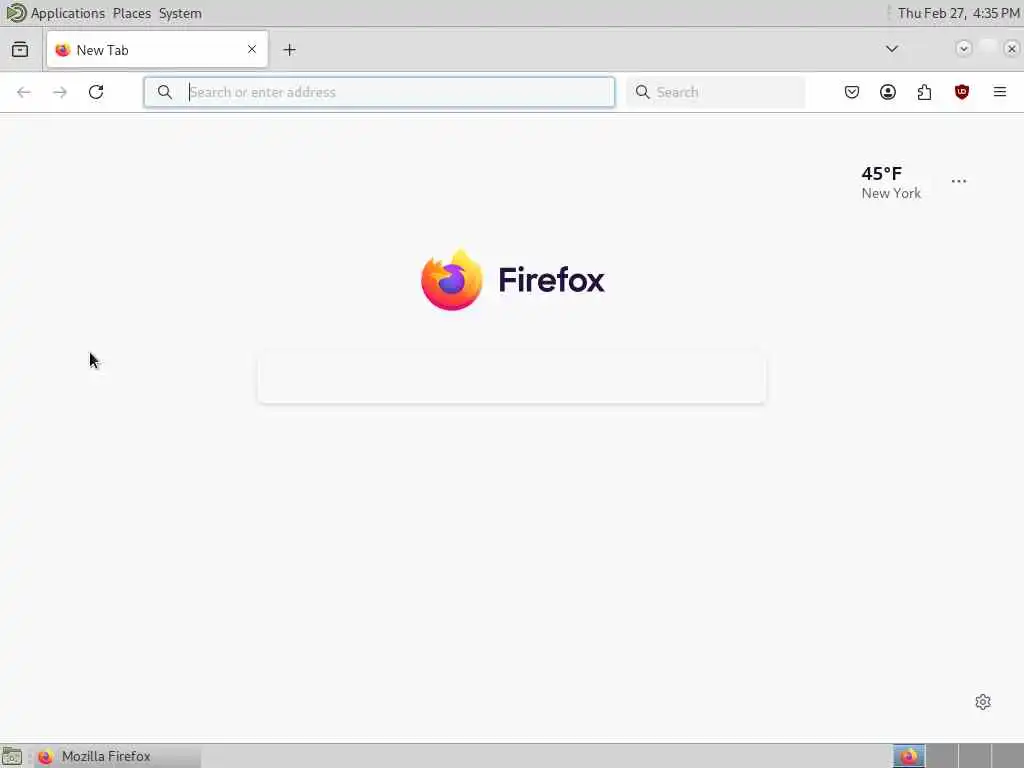
Task: Open the Save to Pocket icon
Action: click(x=852, y=92)
